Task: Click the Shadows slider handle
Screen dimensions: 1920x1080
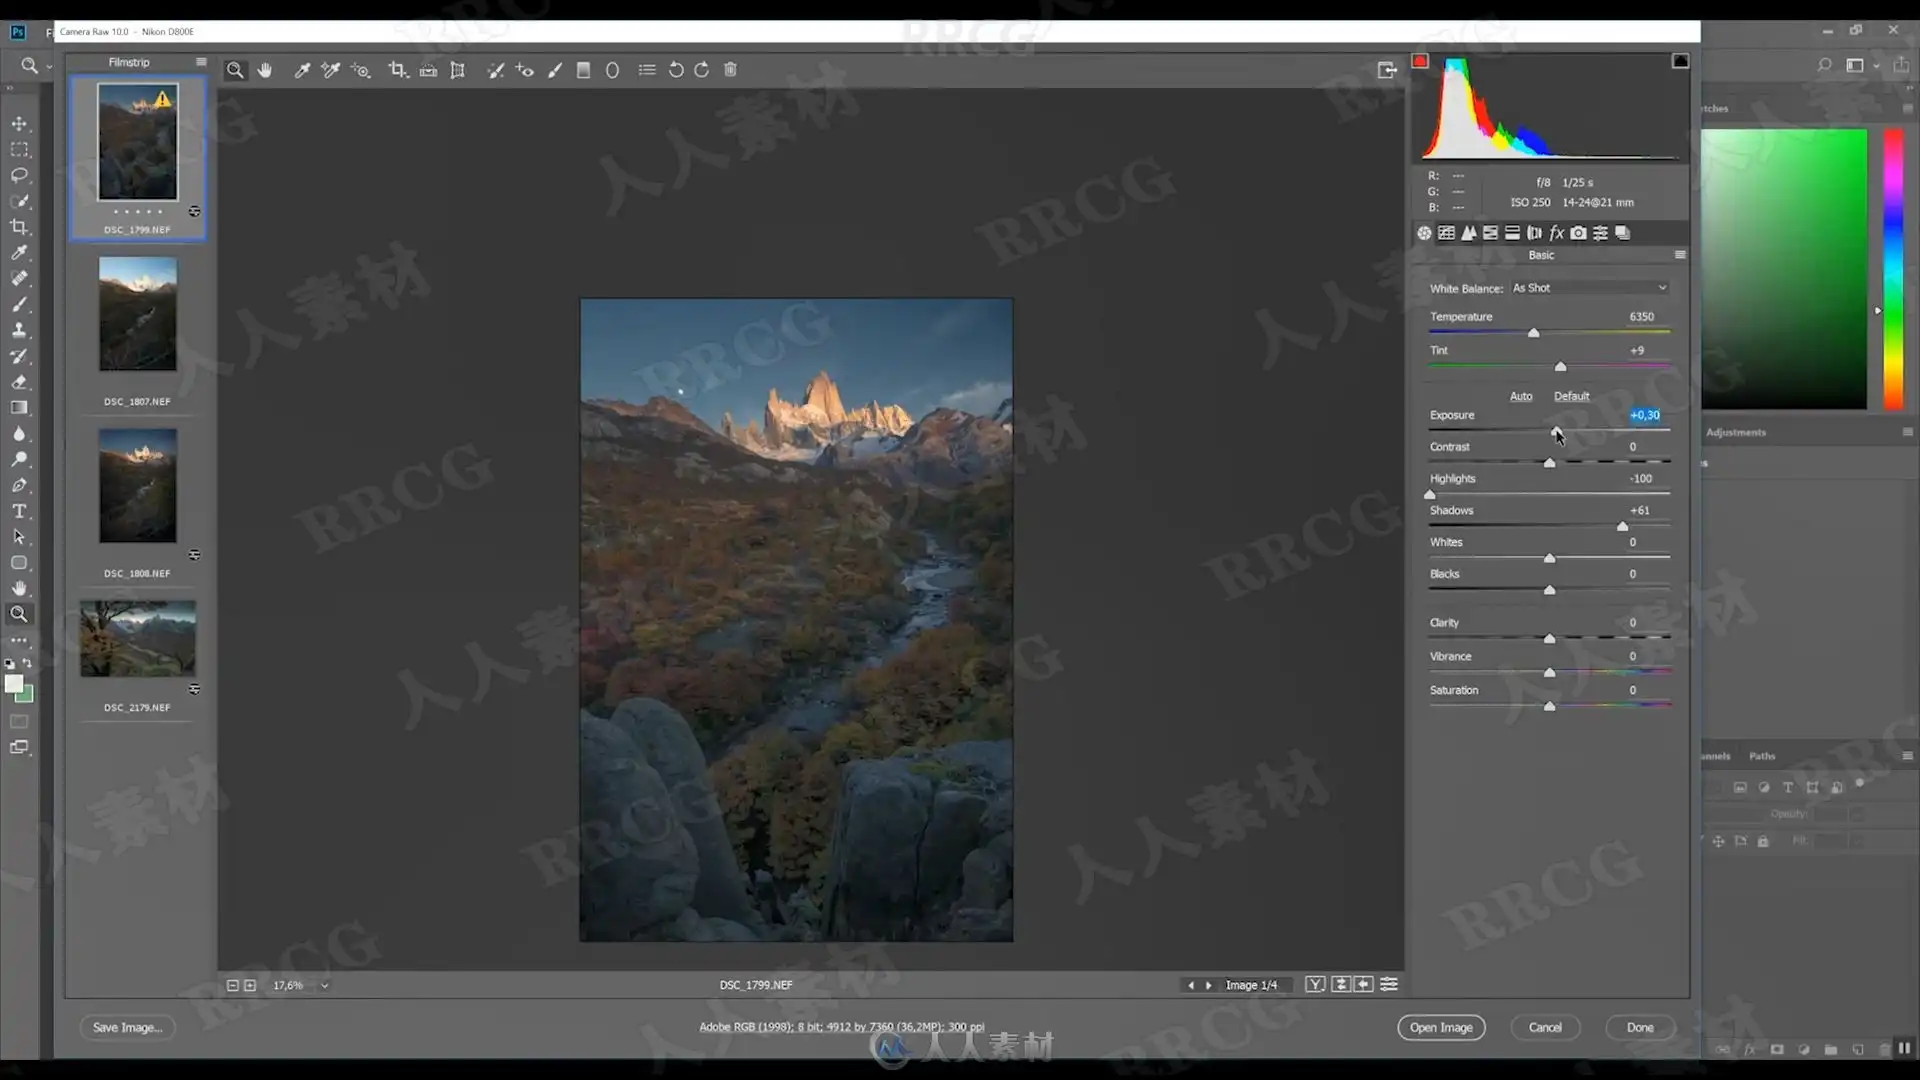Action: tap(1622, 526)
